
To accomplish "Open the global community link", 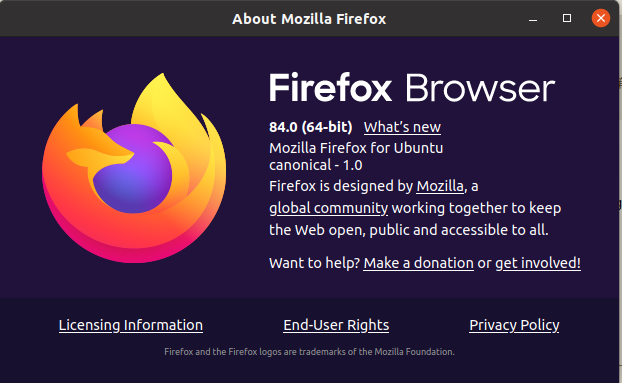I will coord(328,208).
